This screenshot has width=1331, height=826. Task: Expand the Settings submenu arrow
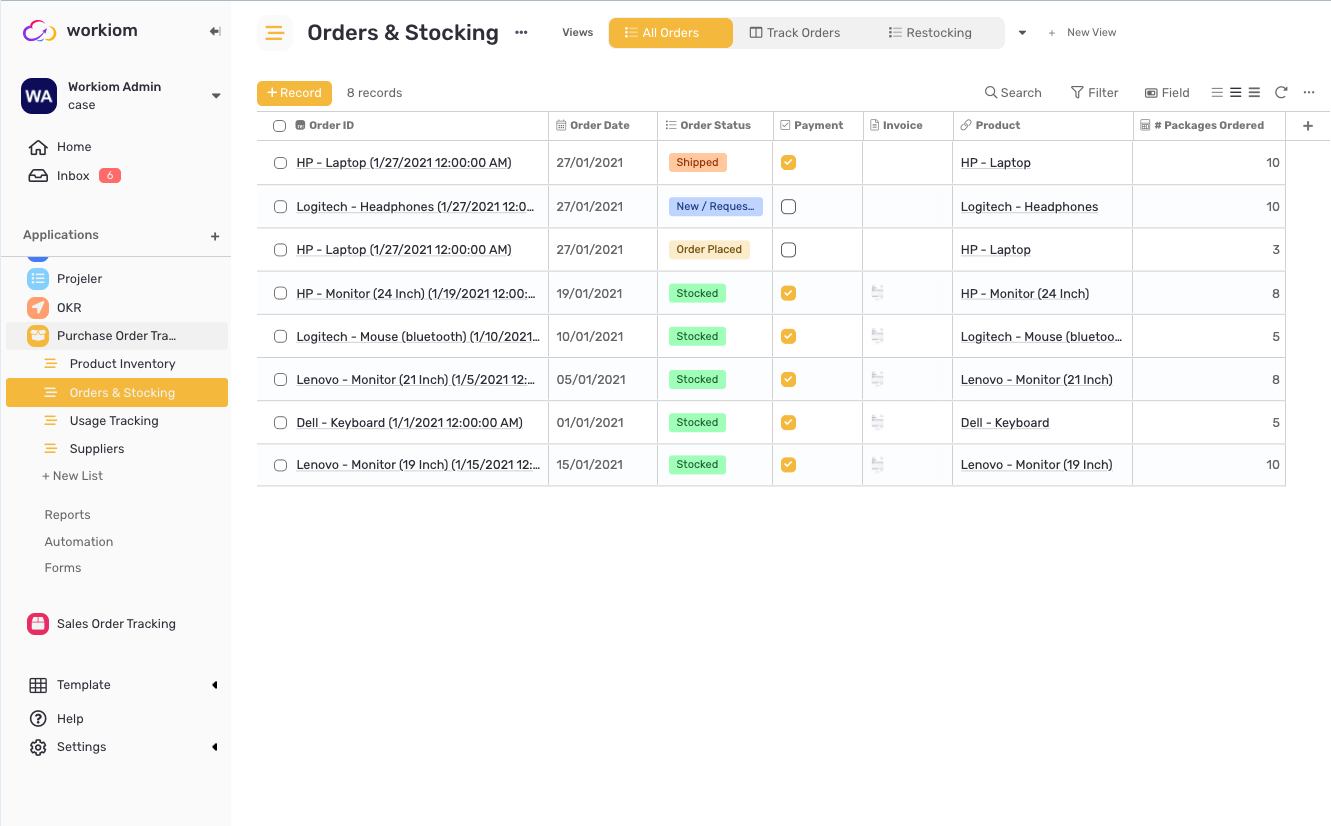(x=214, y=747)
